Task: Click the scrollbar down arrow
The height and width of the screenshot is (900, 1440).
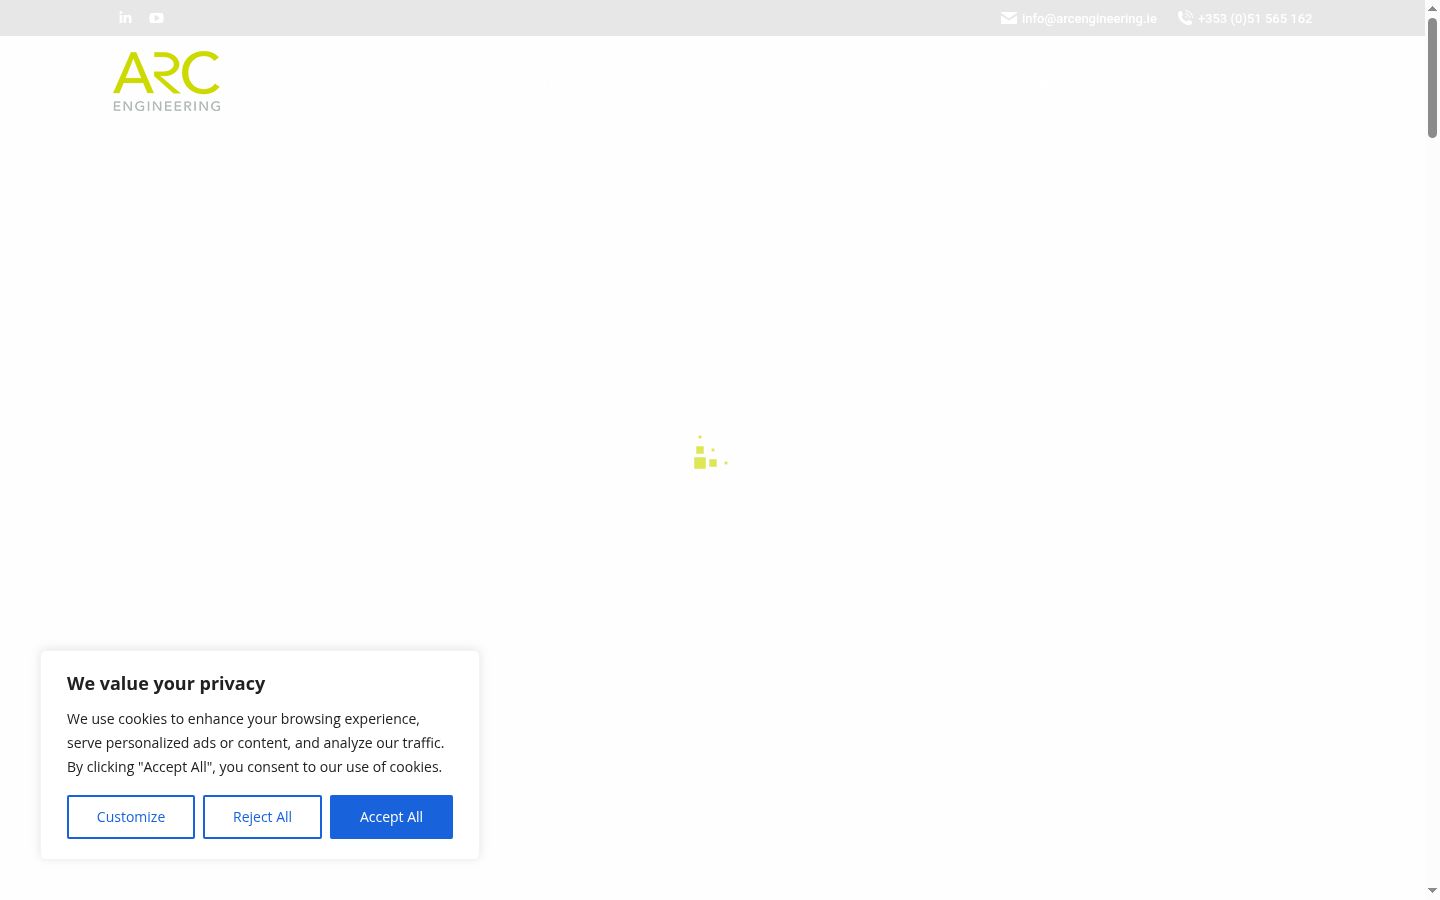Action: pos(1432,891)
